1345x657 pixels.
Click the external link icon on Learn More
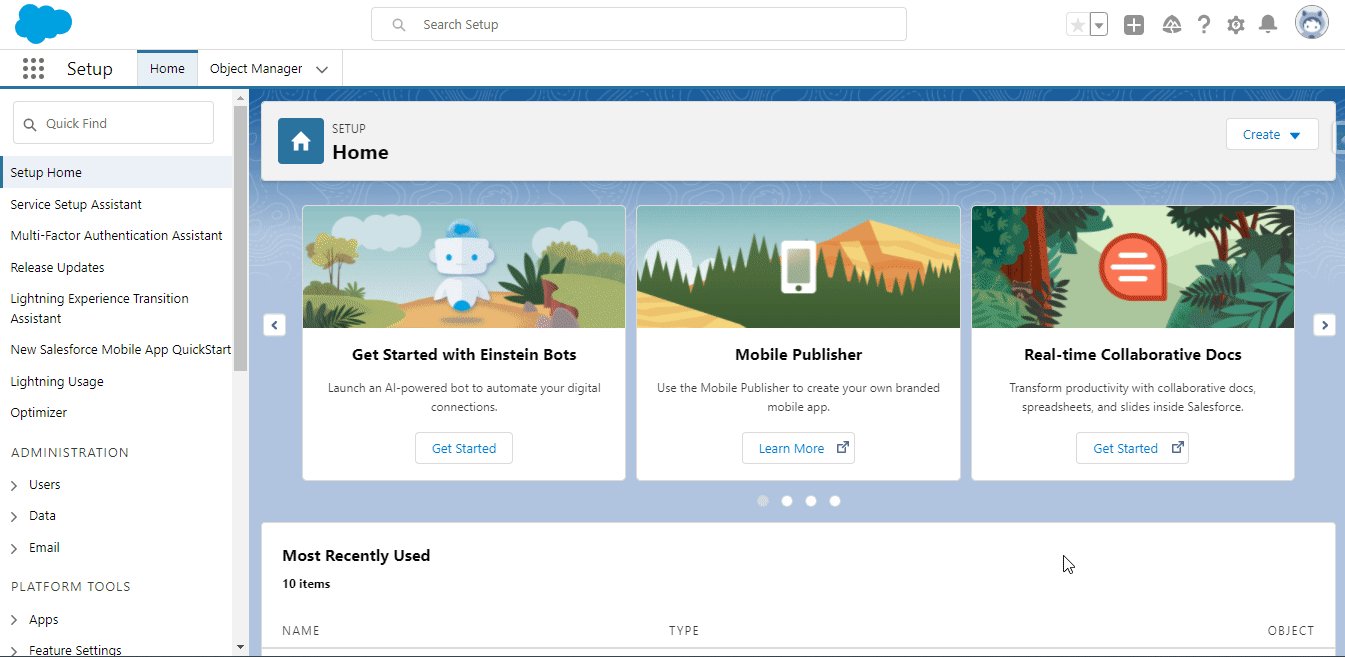[x=842, y=448]
